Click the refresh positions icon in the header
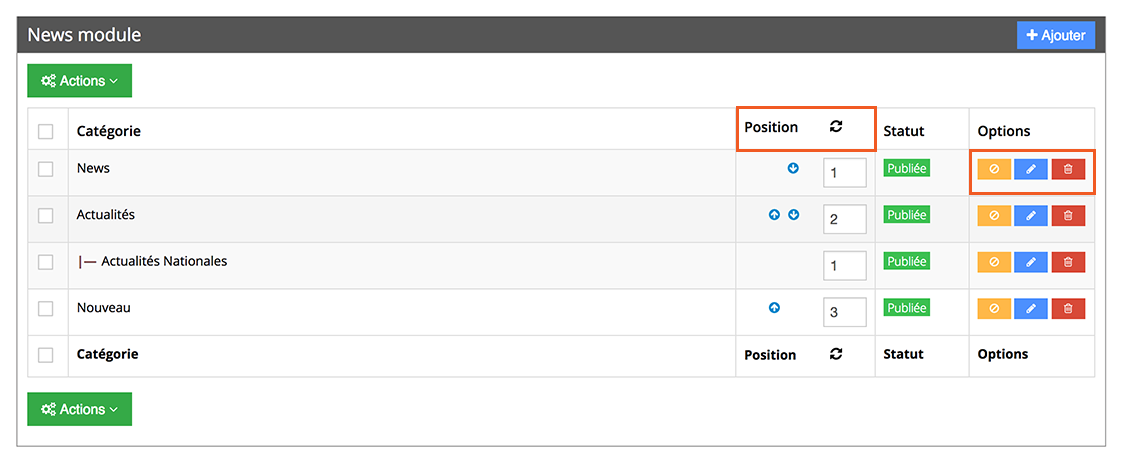1121x470 pixels. tap(836, 127)
